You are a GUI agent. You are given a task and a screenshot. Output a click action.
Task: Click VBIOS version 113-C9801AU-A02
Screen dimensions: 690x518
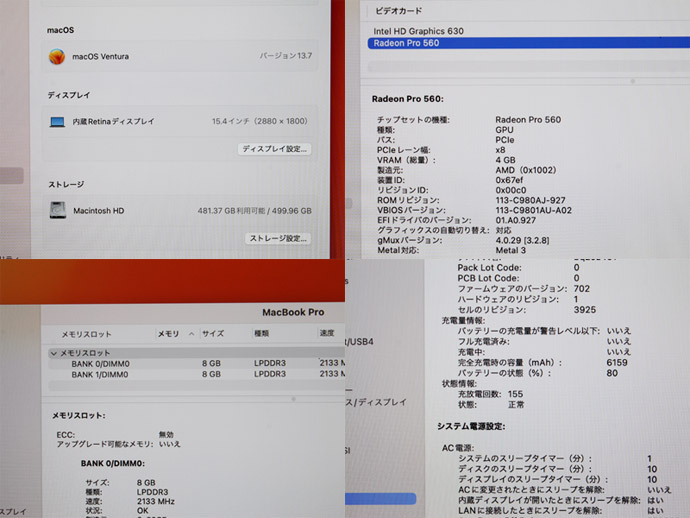tap(533, 210)
